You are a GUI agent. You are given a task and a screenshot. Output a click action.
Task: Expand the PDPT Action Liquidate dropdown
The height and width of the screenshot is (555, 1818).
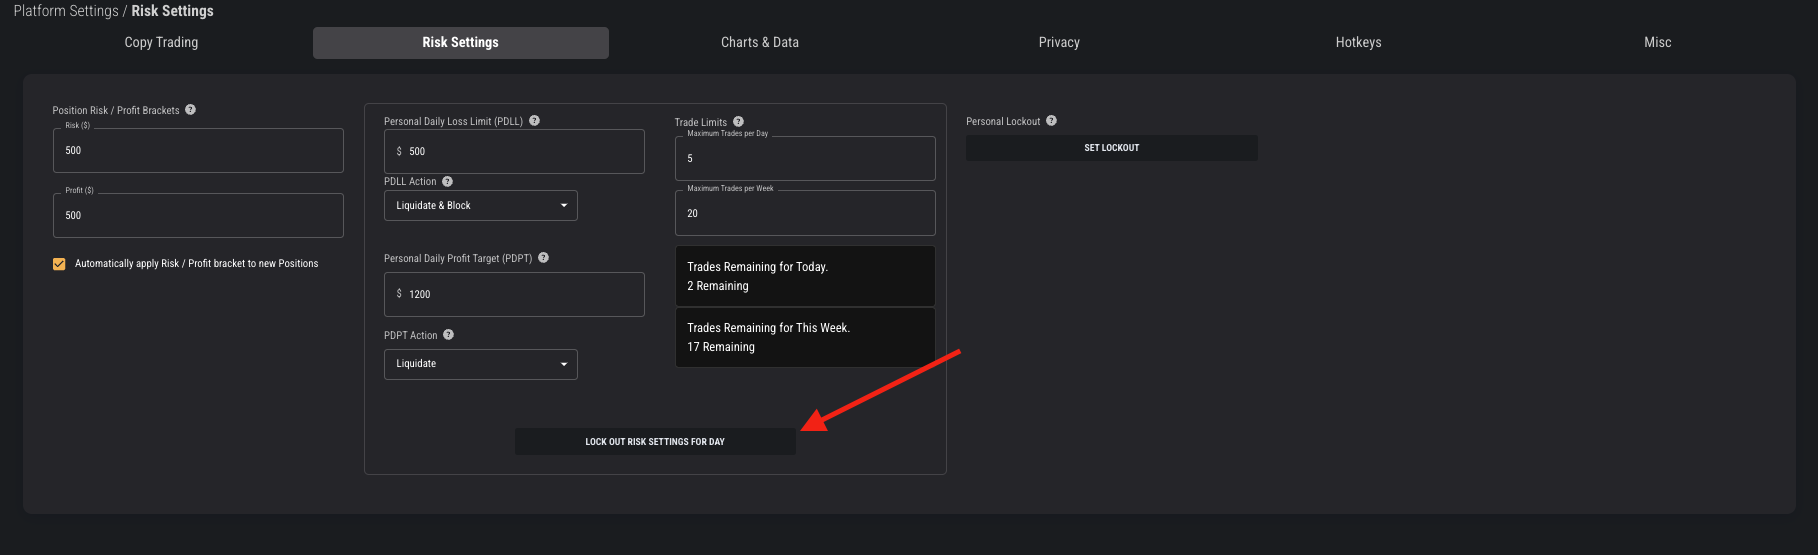480,364
